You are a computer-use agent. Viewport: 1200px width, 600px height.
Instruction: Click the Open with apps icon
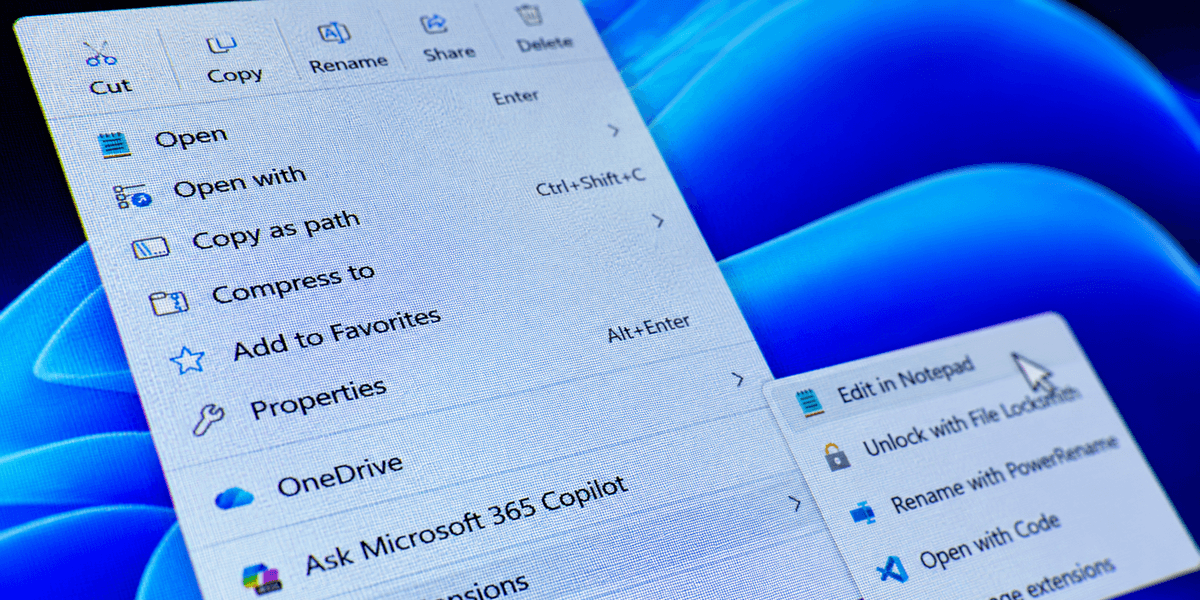(x=132, y=196)
